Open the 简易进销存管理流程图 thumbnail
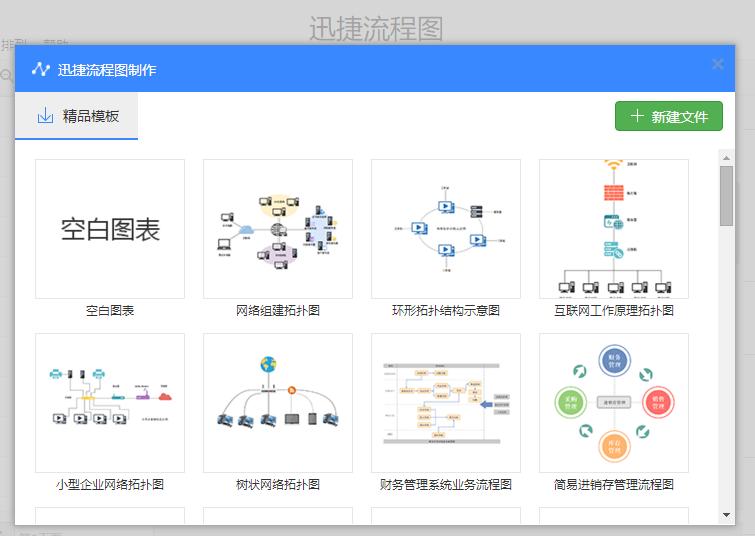 (x=614, y=403)
